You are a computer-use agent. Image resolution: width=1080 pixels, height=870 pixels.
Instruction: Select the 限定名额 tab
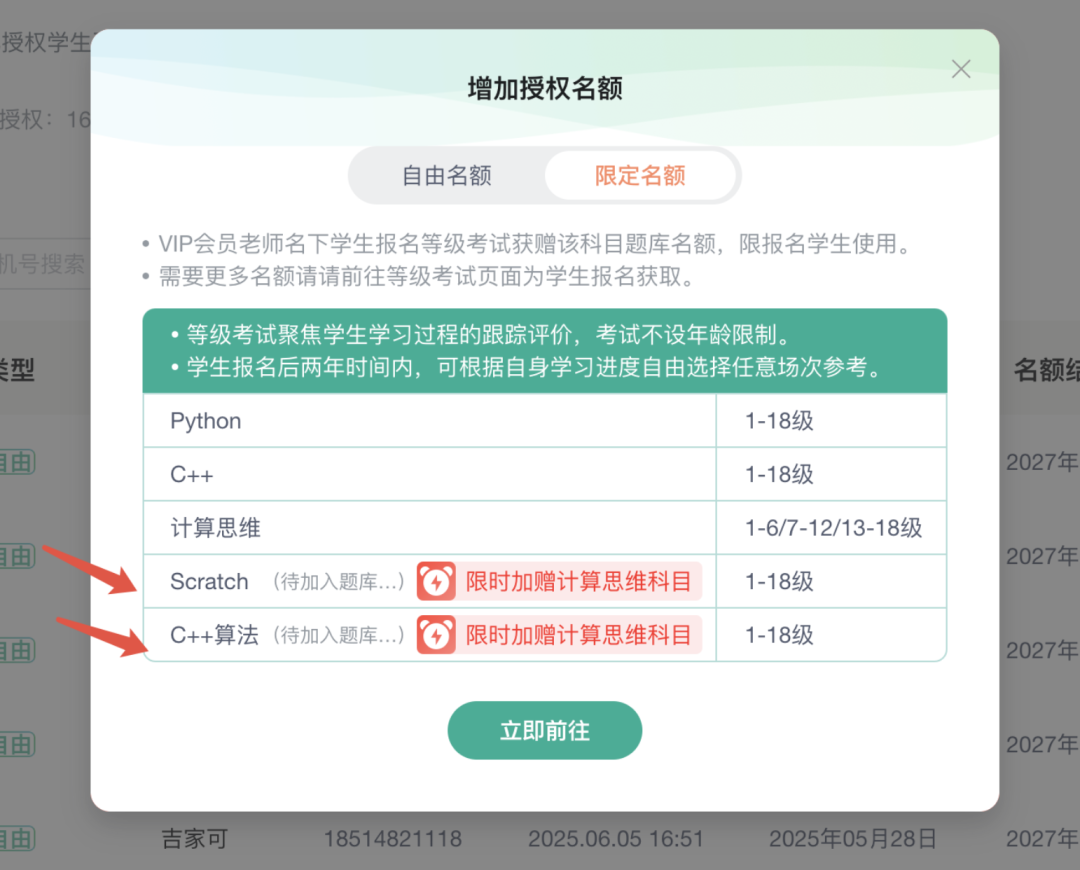click(x=640, y=176)
